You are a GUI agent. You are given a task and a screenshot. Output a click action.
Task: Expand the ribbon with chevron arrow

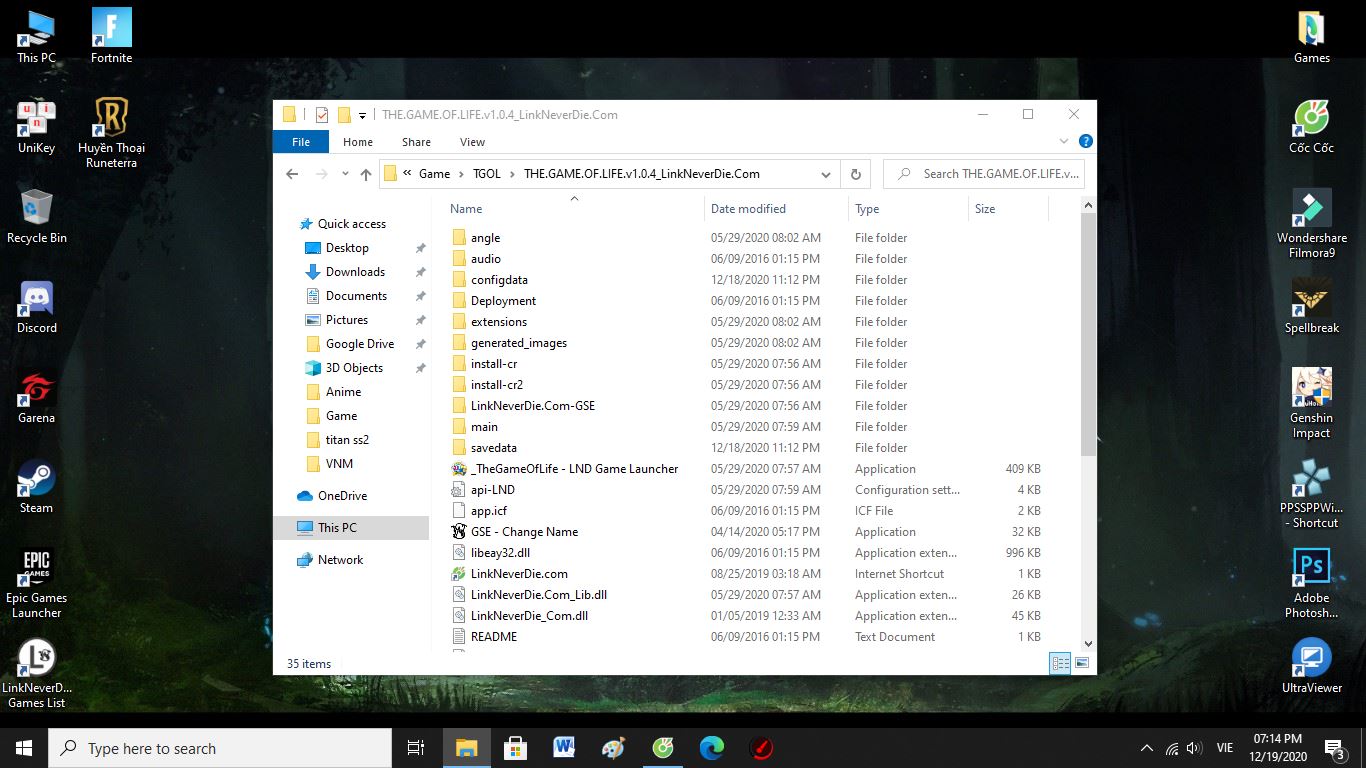pos(1065,142)
